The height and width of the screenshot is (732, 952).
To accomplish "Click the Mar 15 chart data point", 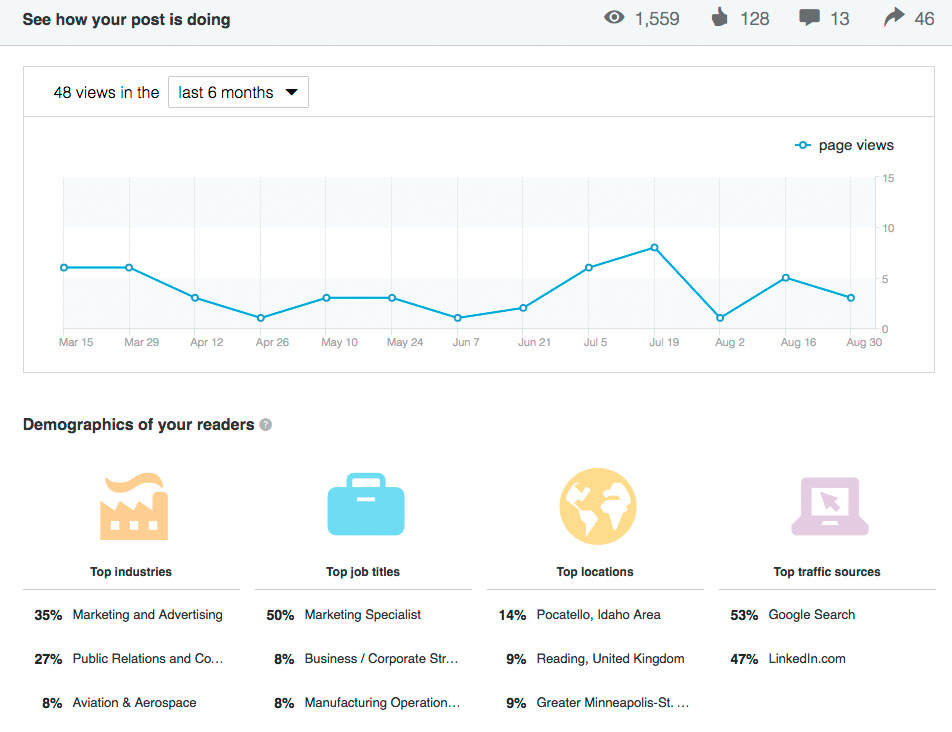I will click(x=64, y=267).
